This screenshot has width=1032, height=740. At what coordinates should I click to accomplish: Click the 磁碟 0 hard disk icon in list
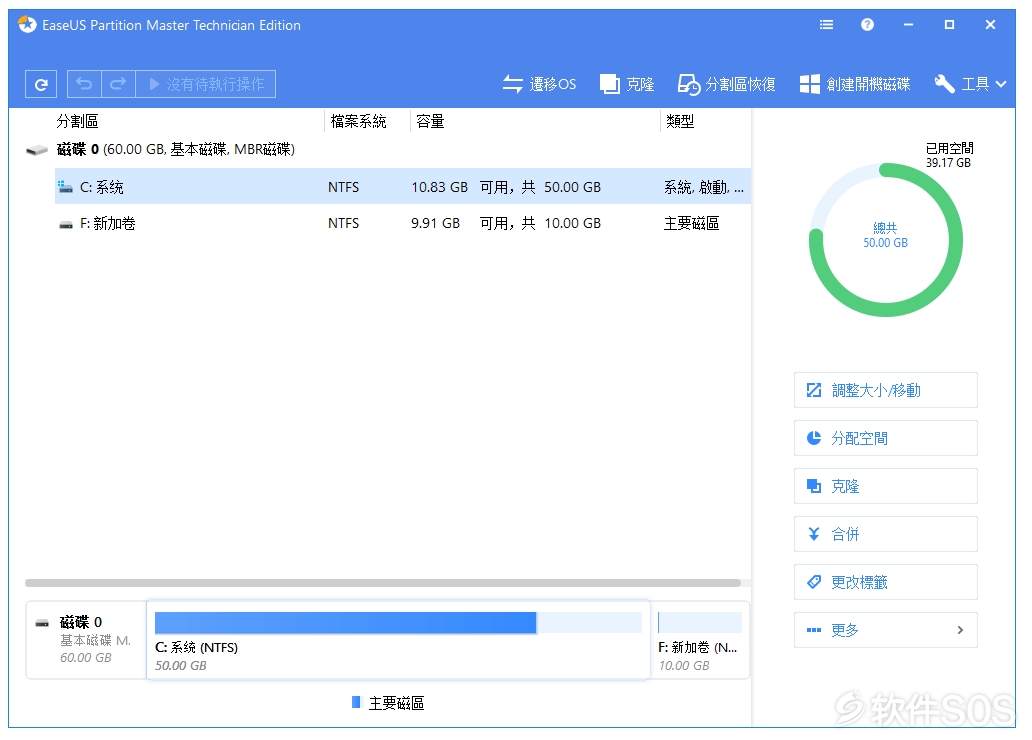tap(37, 150)
